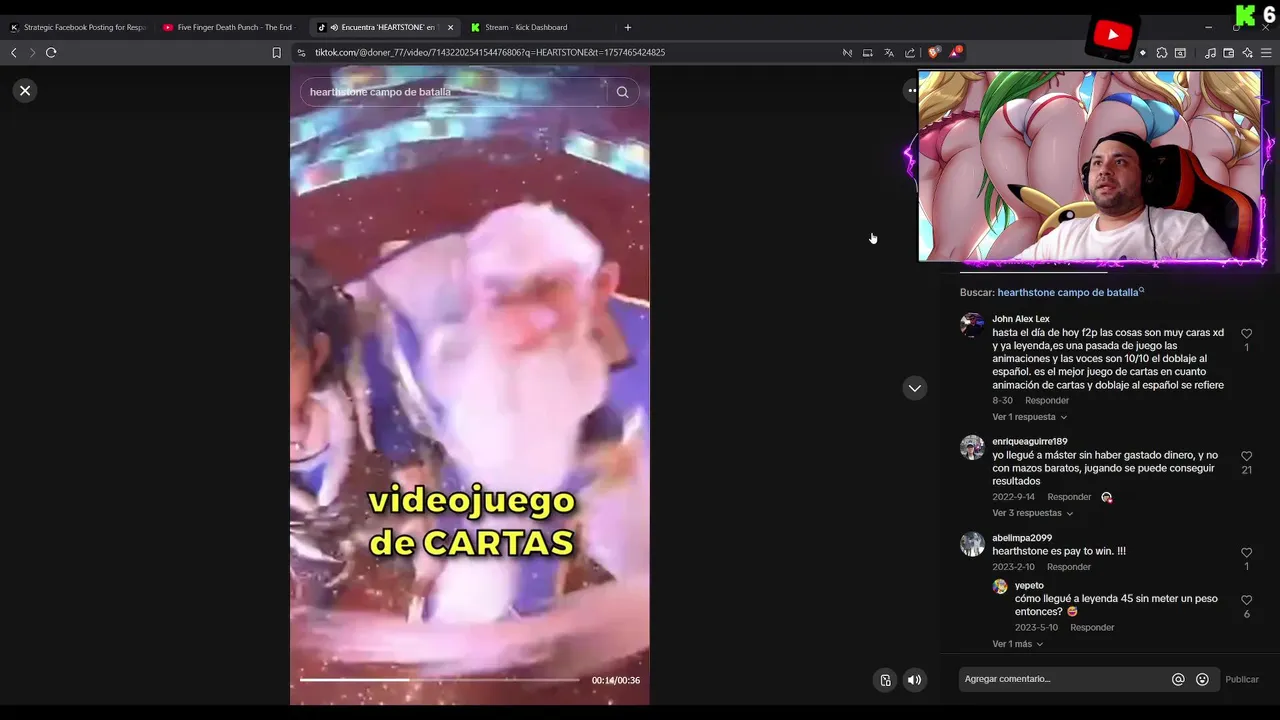1280x720 pixels.
Task: Open the Brave Wallet icon
Action: click(x=1229, y=52)
